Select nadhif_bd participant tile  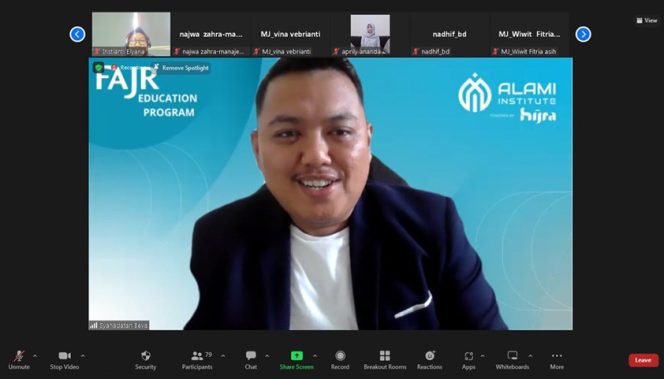coord(449,34)
